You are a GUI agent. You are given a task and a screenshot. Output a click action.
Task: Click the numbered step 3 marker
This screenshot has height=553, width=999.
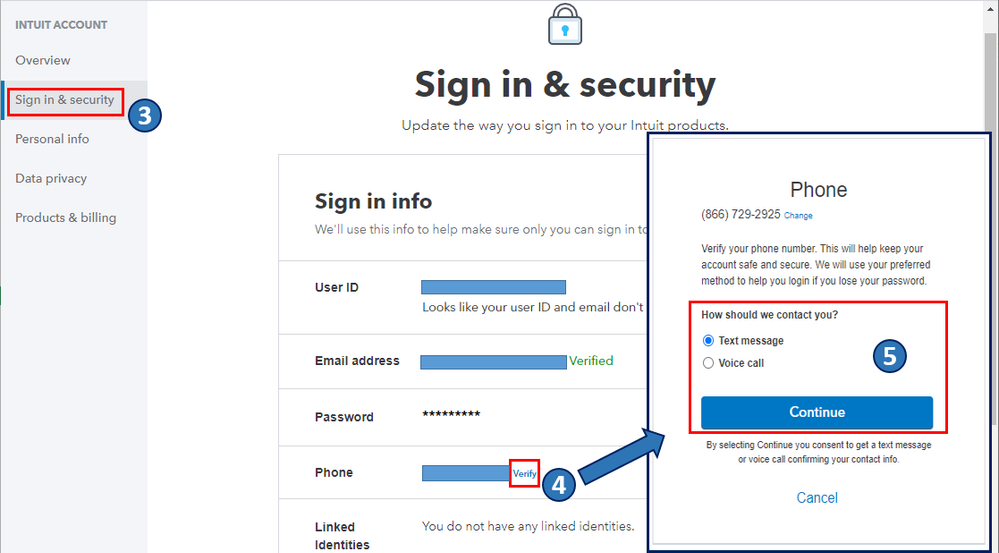click(144, 115)
